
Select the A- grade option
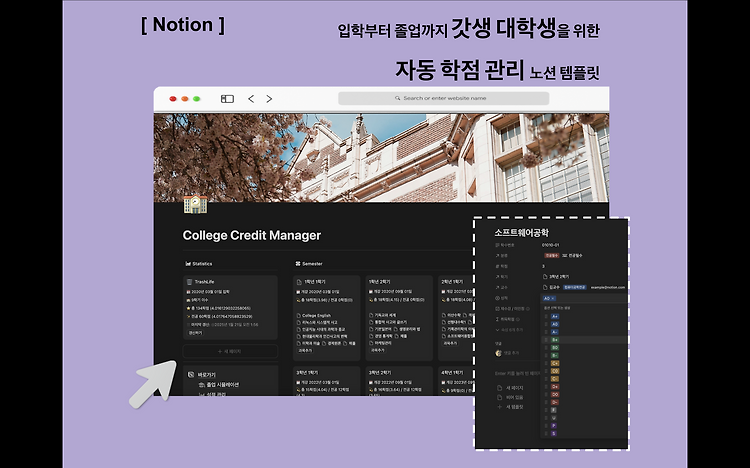click(555, 332)
